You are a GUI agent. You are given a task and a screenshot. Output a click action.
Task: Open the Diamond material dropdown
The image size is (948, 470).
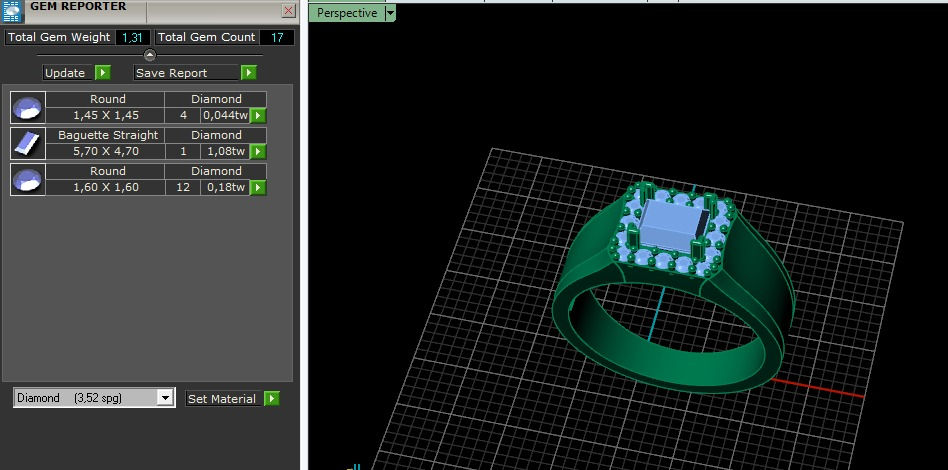[x=165, y=397]
